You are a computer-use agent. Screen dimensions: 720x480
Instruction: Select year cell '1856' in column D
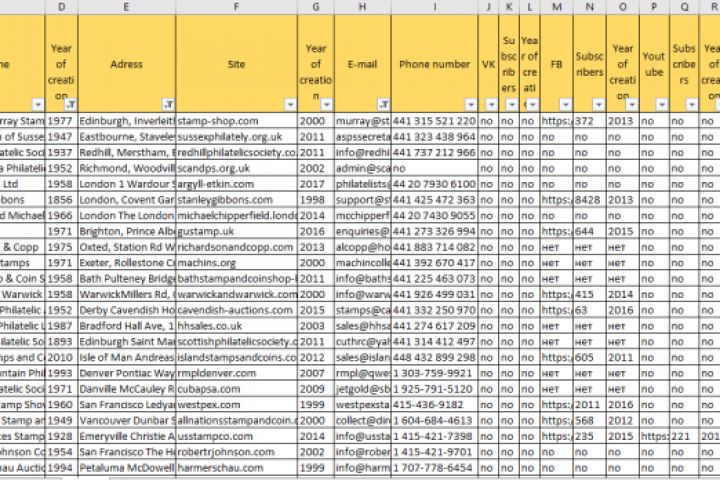coord(62,200)
